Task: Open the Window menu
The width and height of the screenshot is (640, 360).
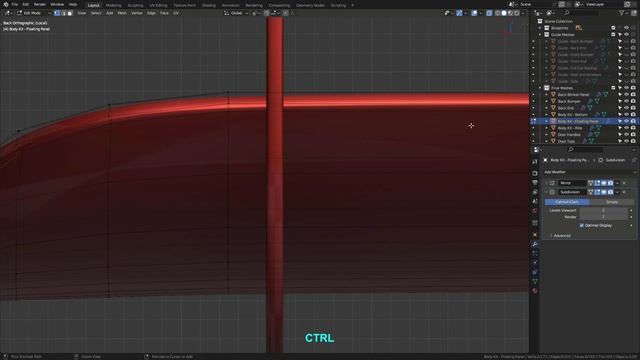Action: tap(57, 4)
